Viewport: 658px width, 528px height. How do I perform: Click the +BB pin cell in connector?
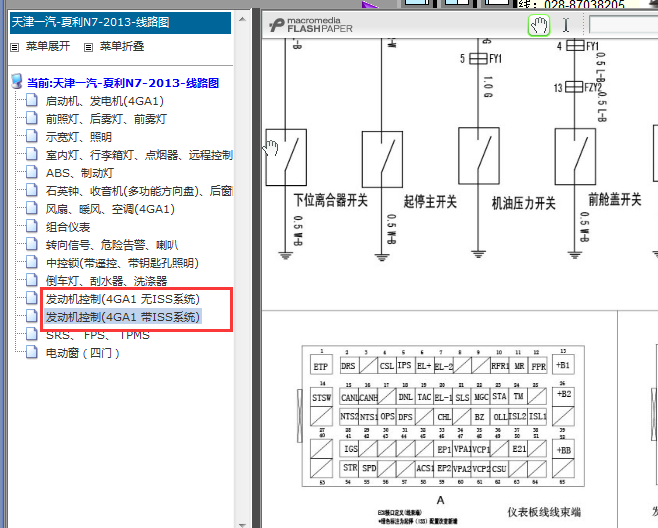pos(563,450)
